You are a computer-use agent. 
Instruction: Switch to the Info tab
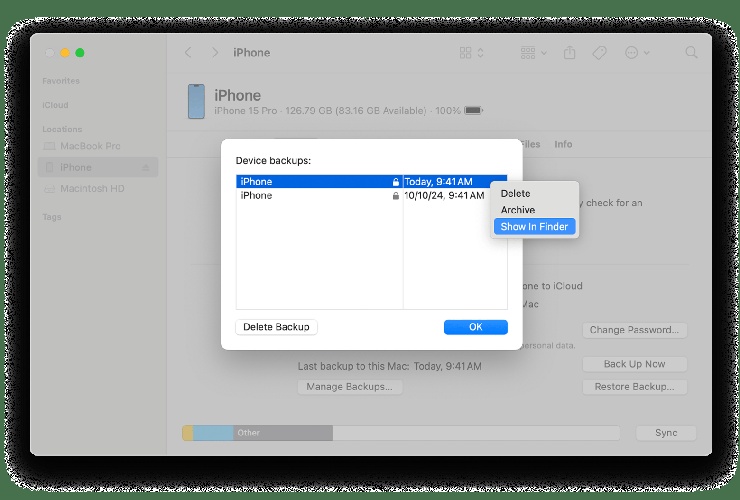(x=563, y=144)
